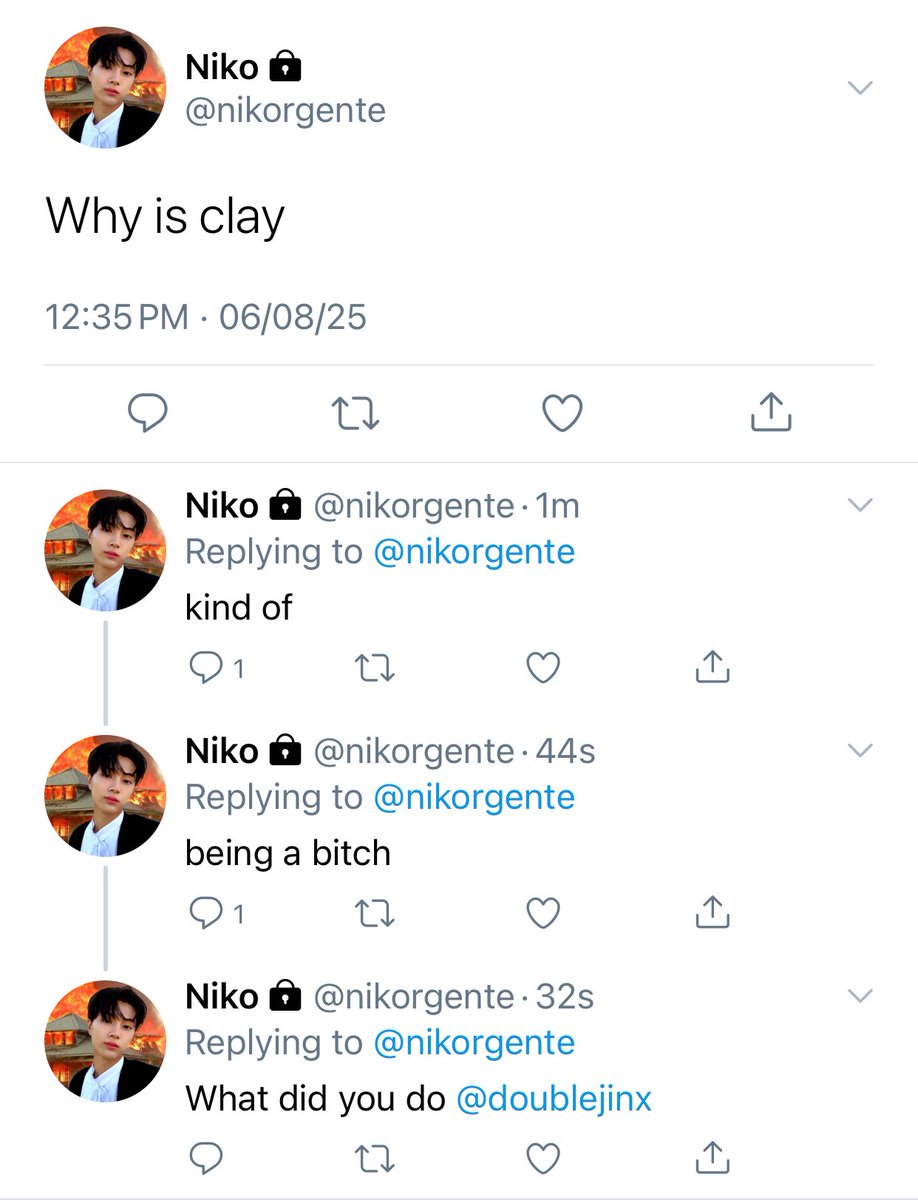Retweet the 'being a bitch' reply
This screenshot has width=918, height=1200.
pyautogui.click(x=376, y=913)
